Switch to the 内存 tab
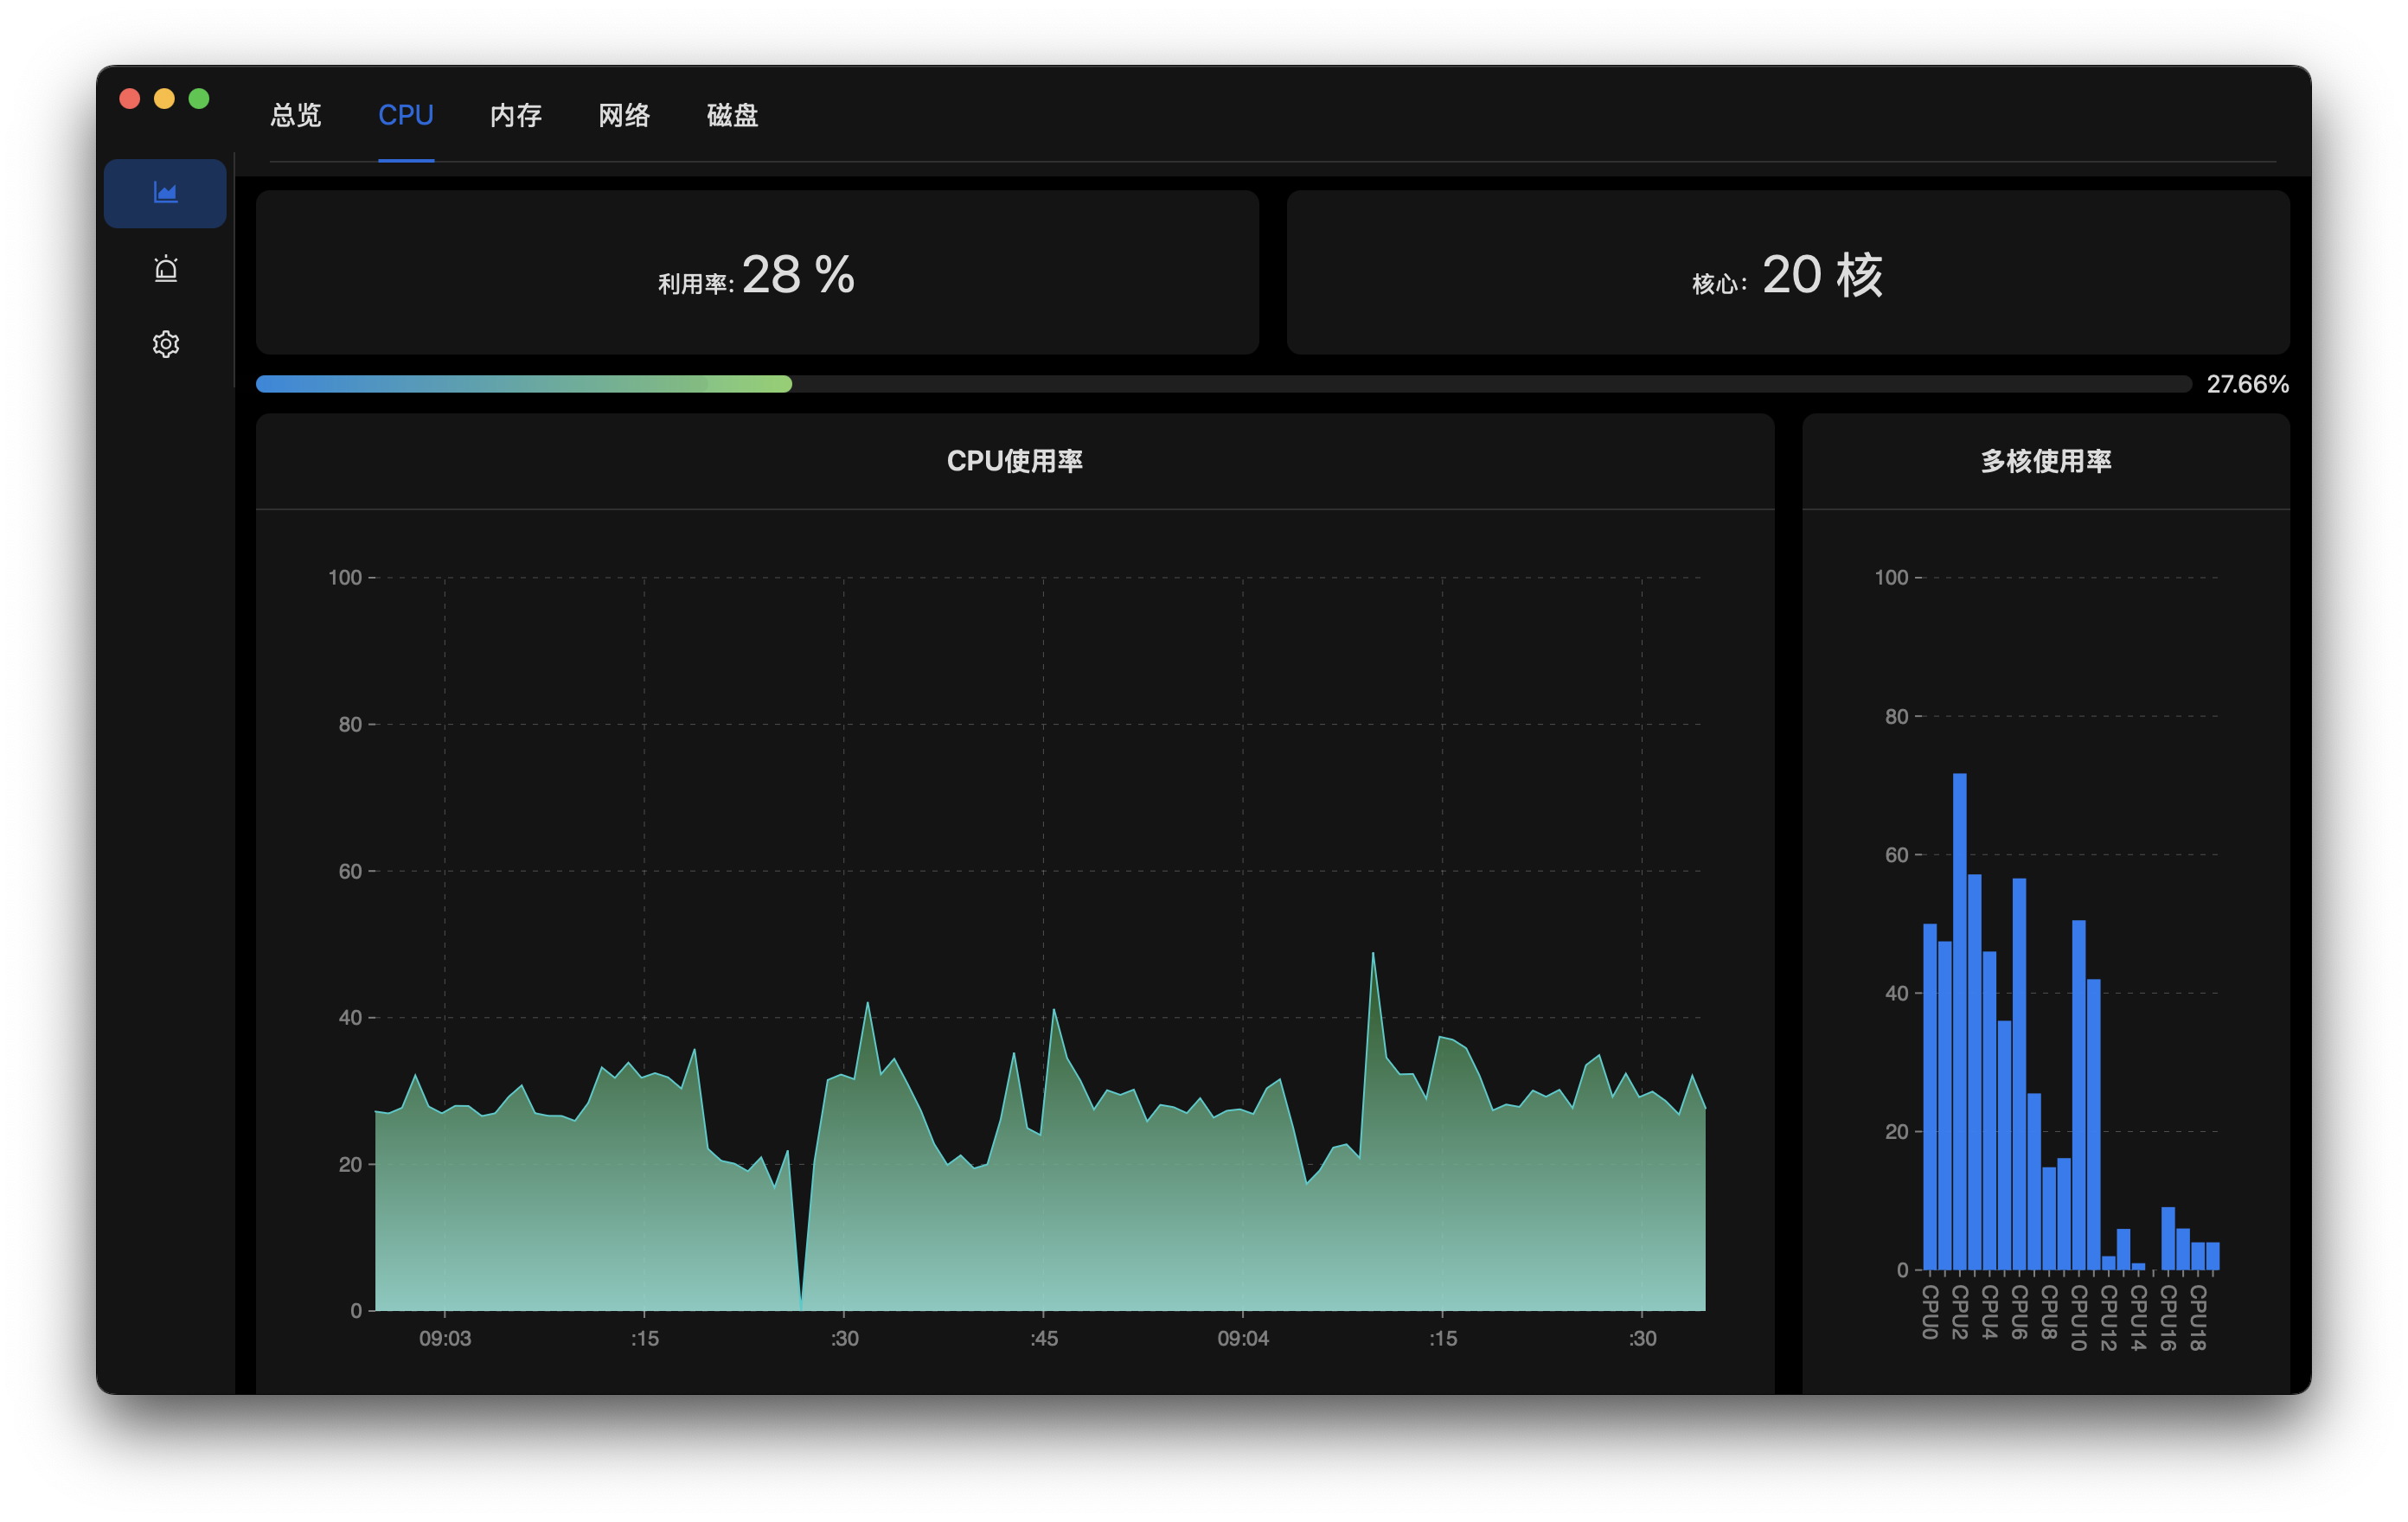 516,115
